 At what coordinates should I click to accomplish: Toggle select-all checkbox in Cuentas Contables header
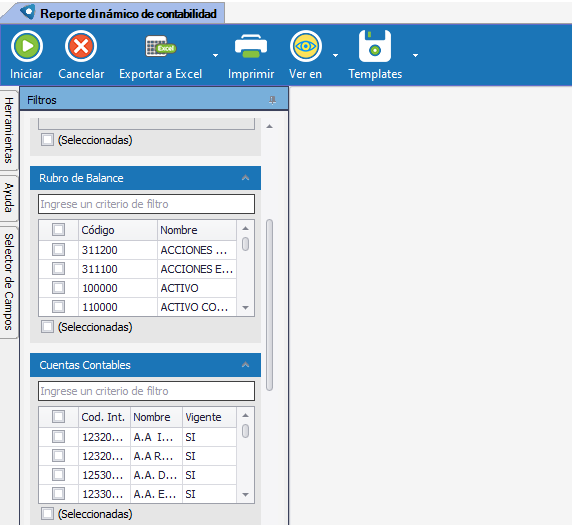click(58, 417)
